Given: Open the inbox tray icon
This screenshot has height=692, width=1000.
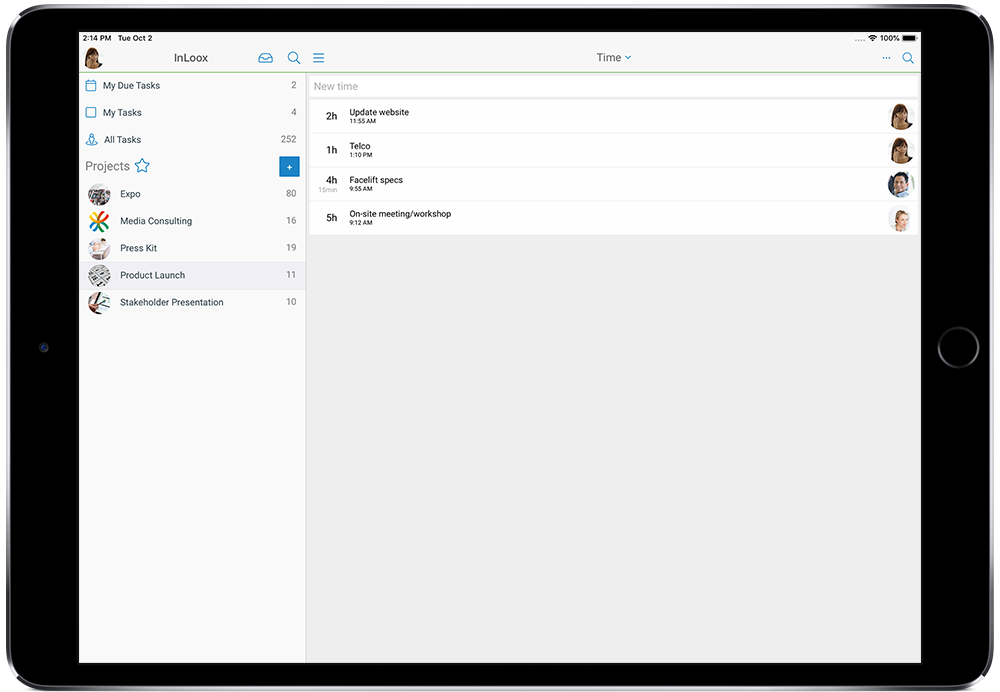Looking at the screenshot, I should pyautogui.click(x=265, y=58).
